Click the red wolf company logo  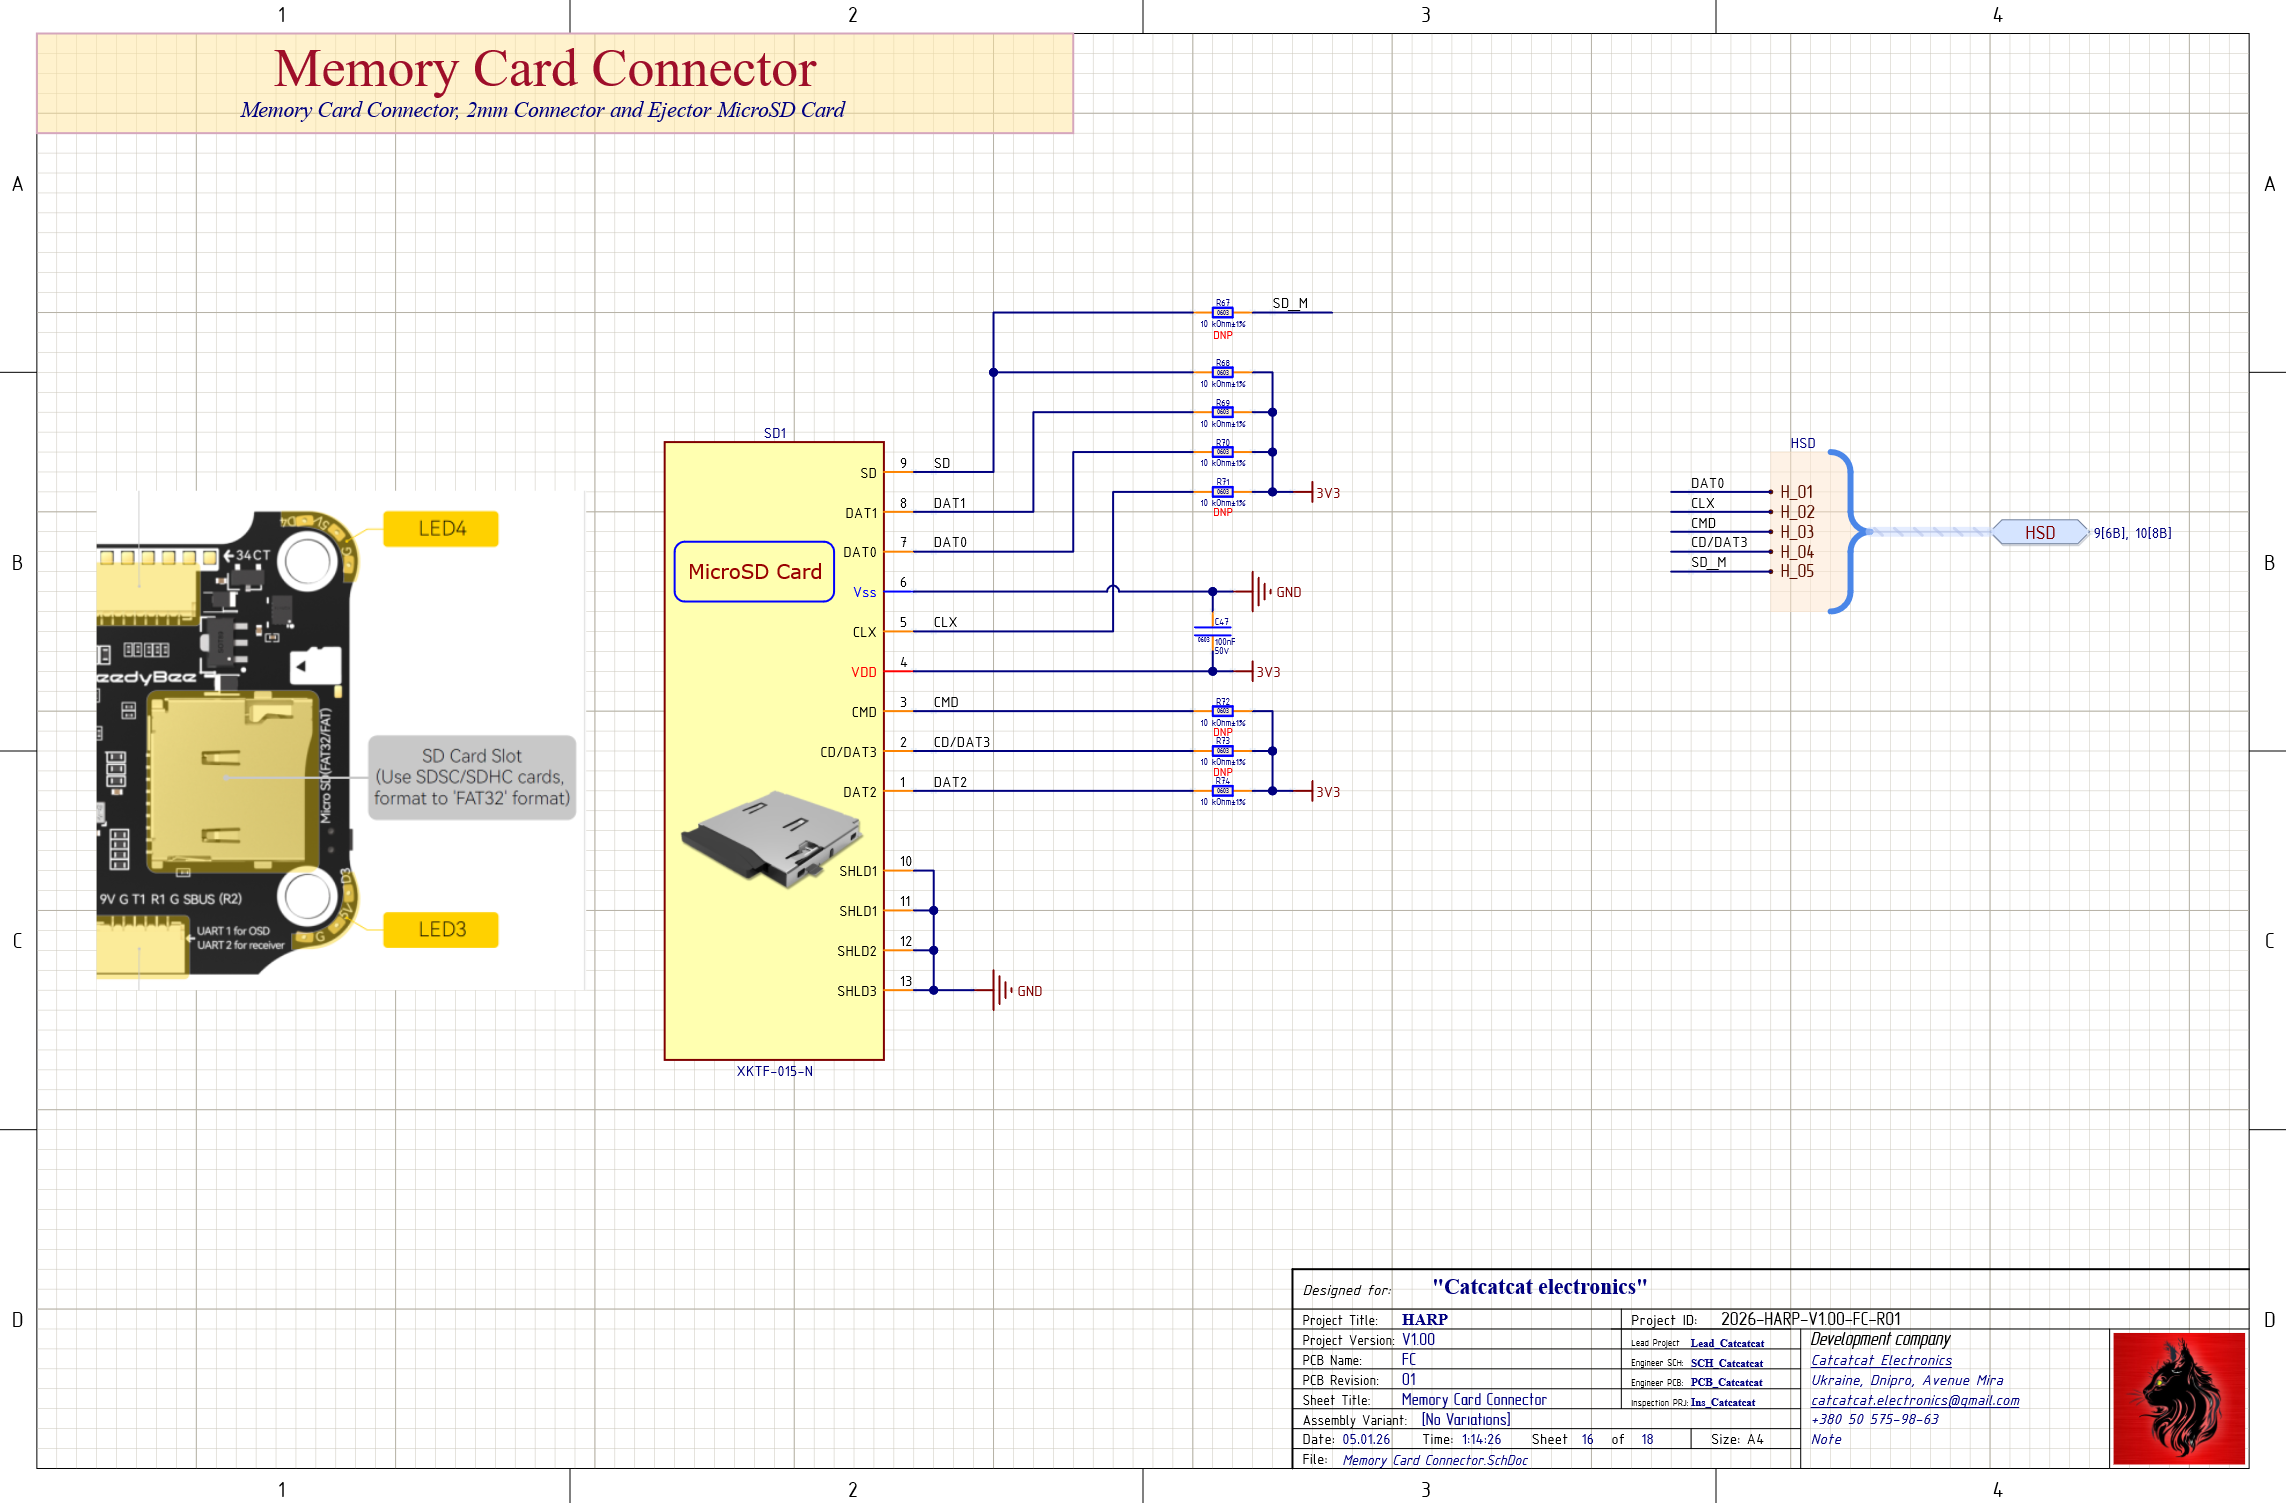coord(2178,1399)
